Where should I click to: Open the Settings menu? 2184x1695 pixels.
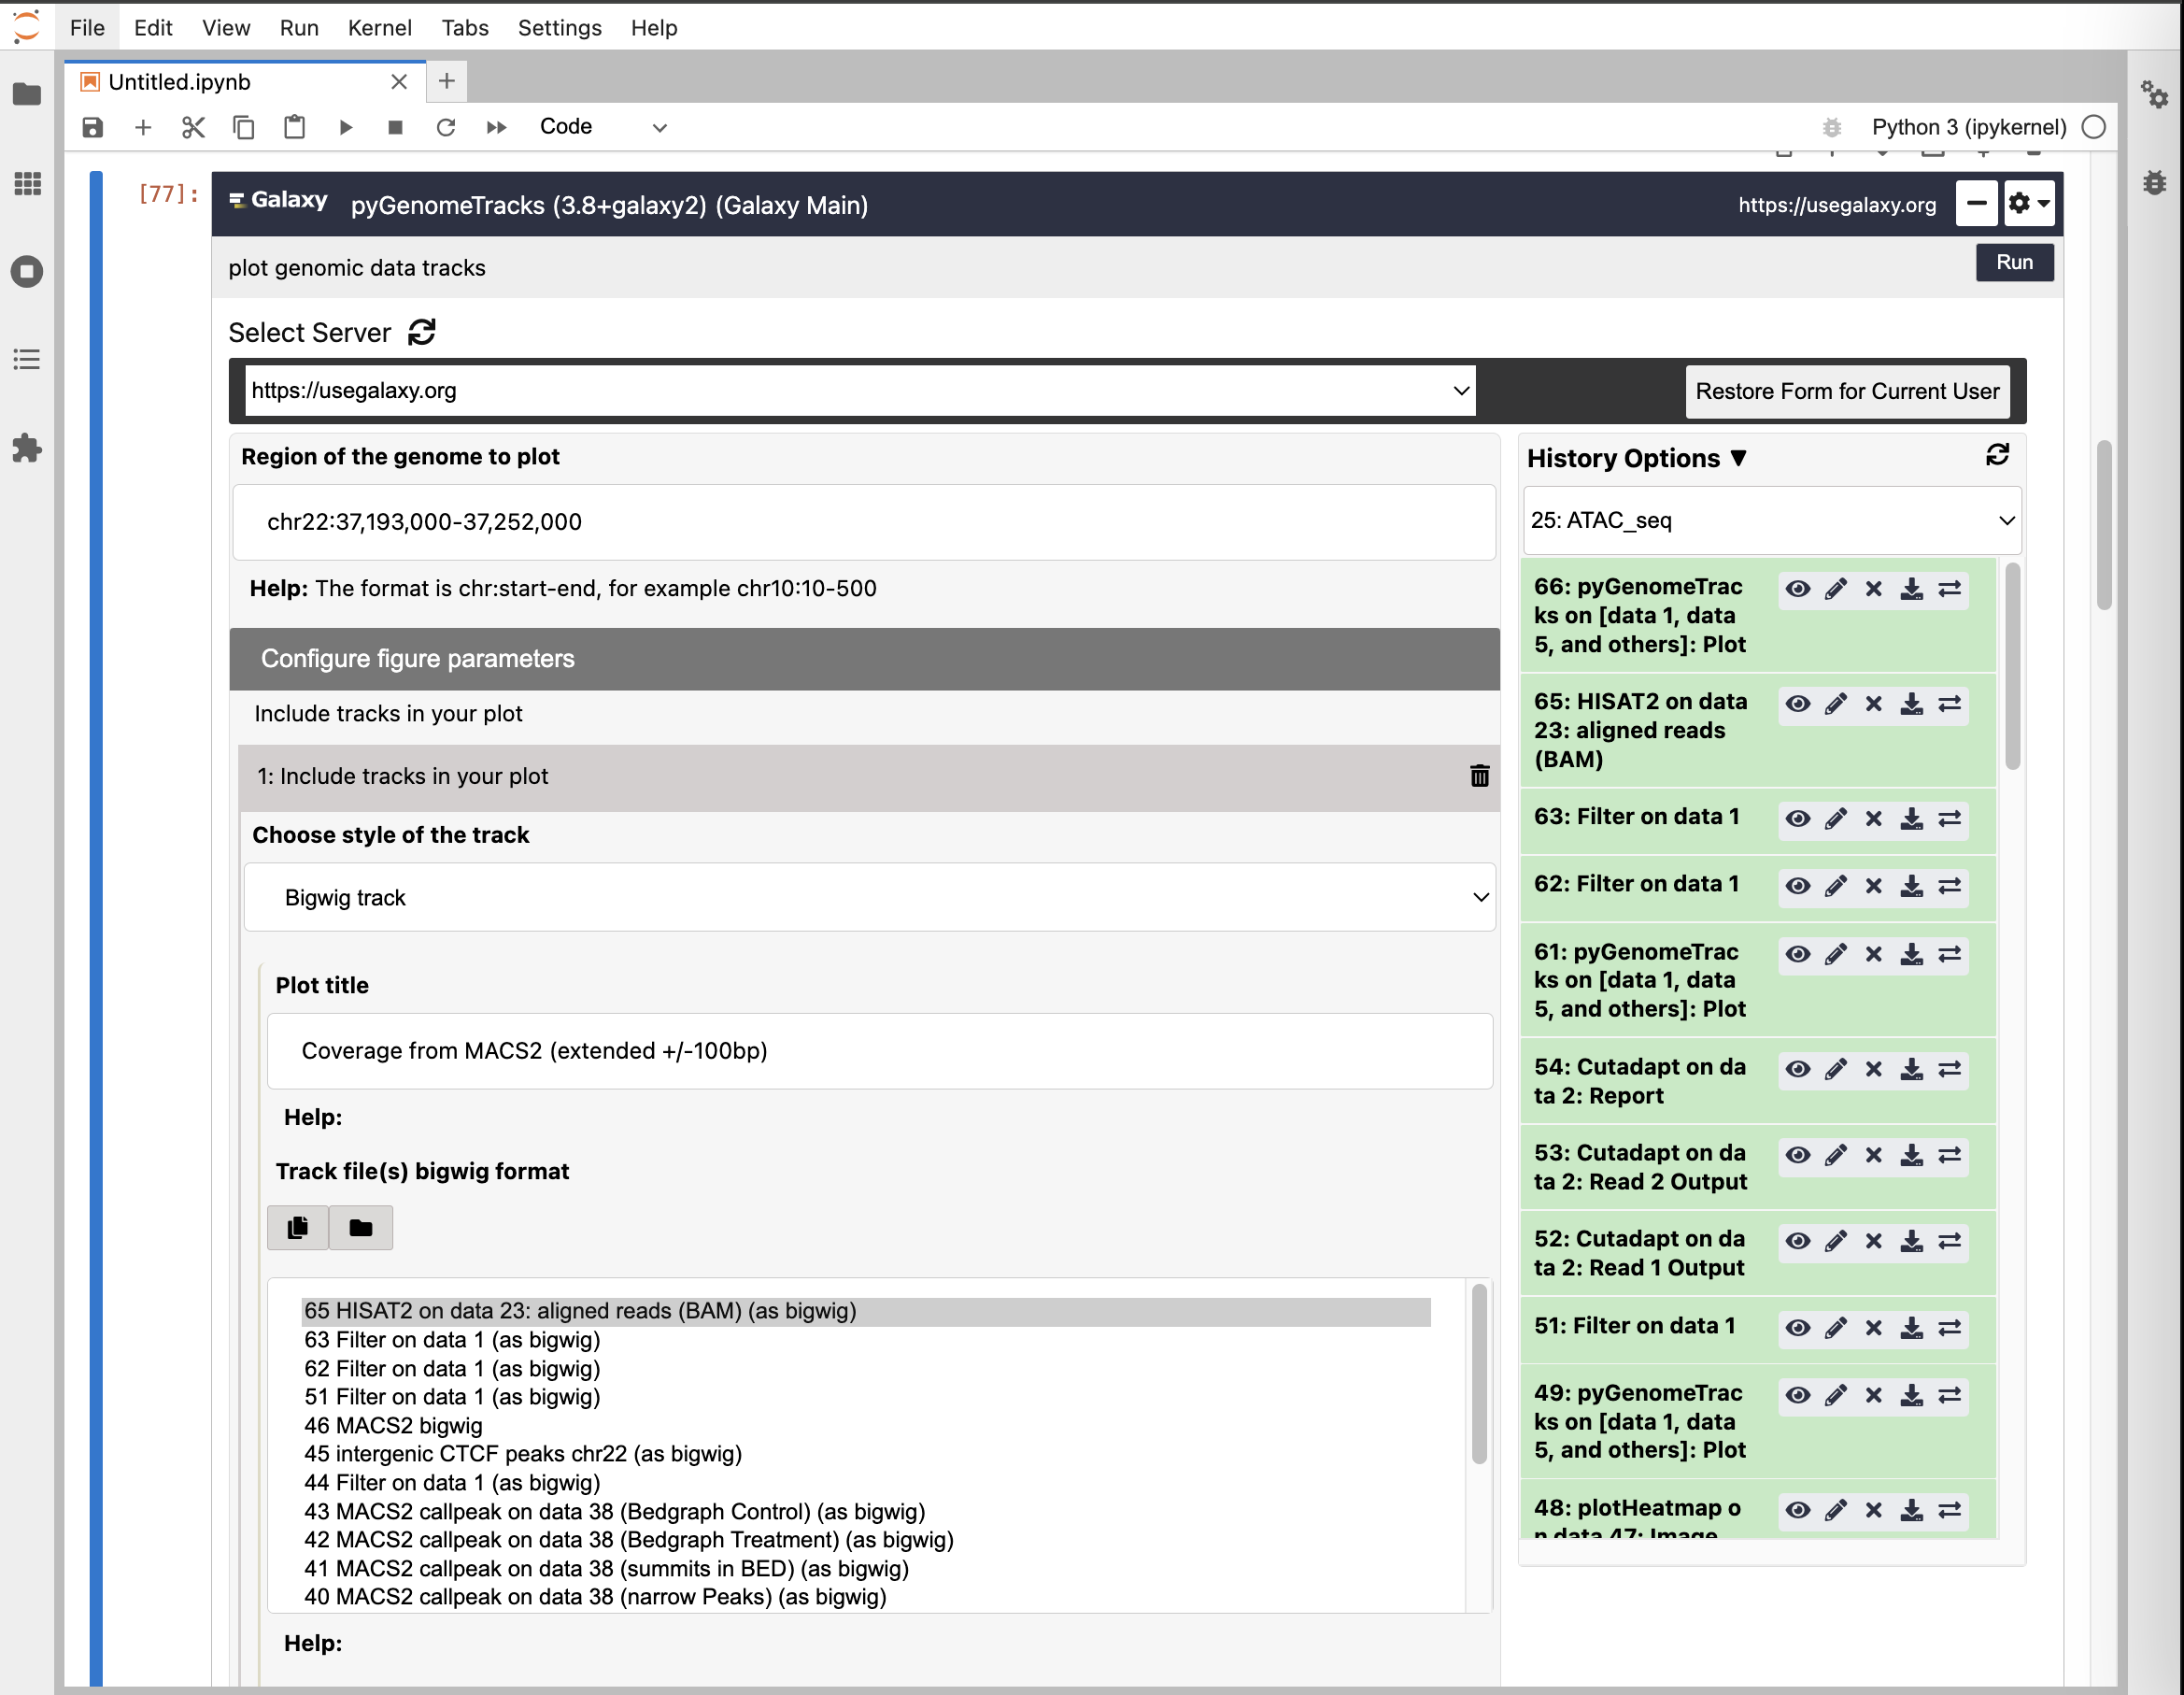559,28
